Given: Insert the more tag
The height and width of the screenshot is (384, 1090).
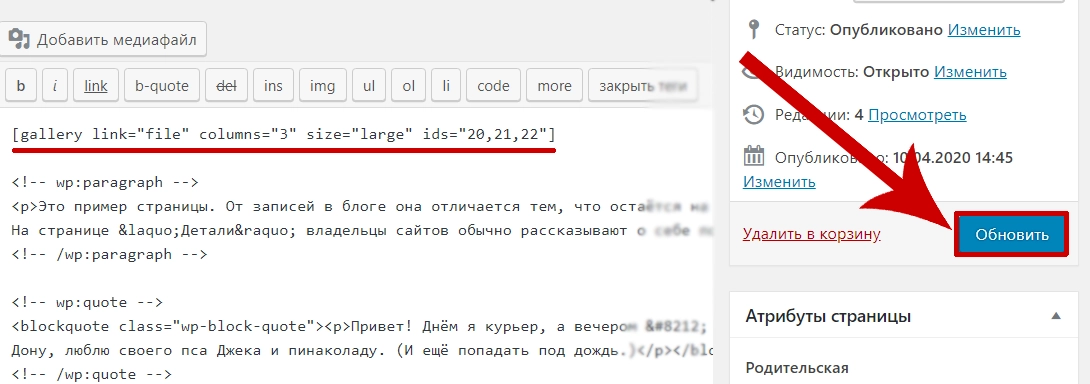Looking at the screenshot, I should (555, 86).
